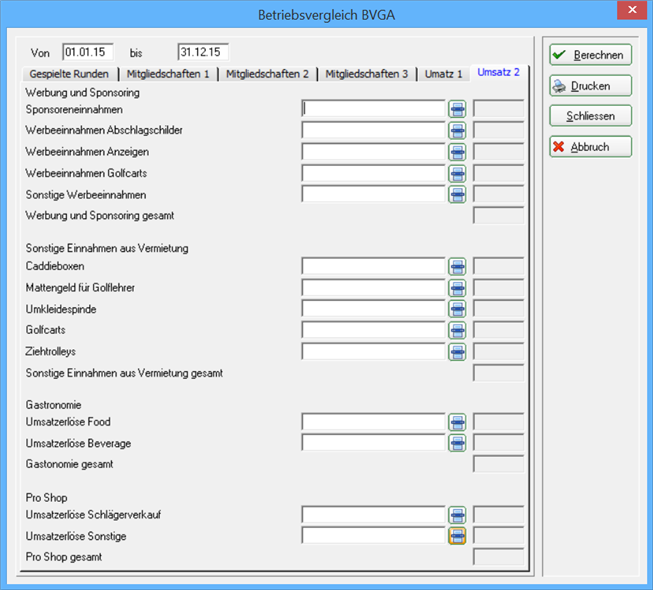
Task: Open the account selector icon for Ziehtrolleys
Action: (457, 352)
